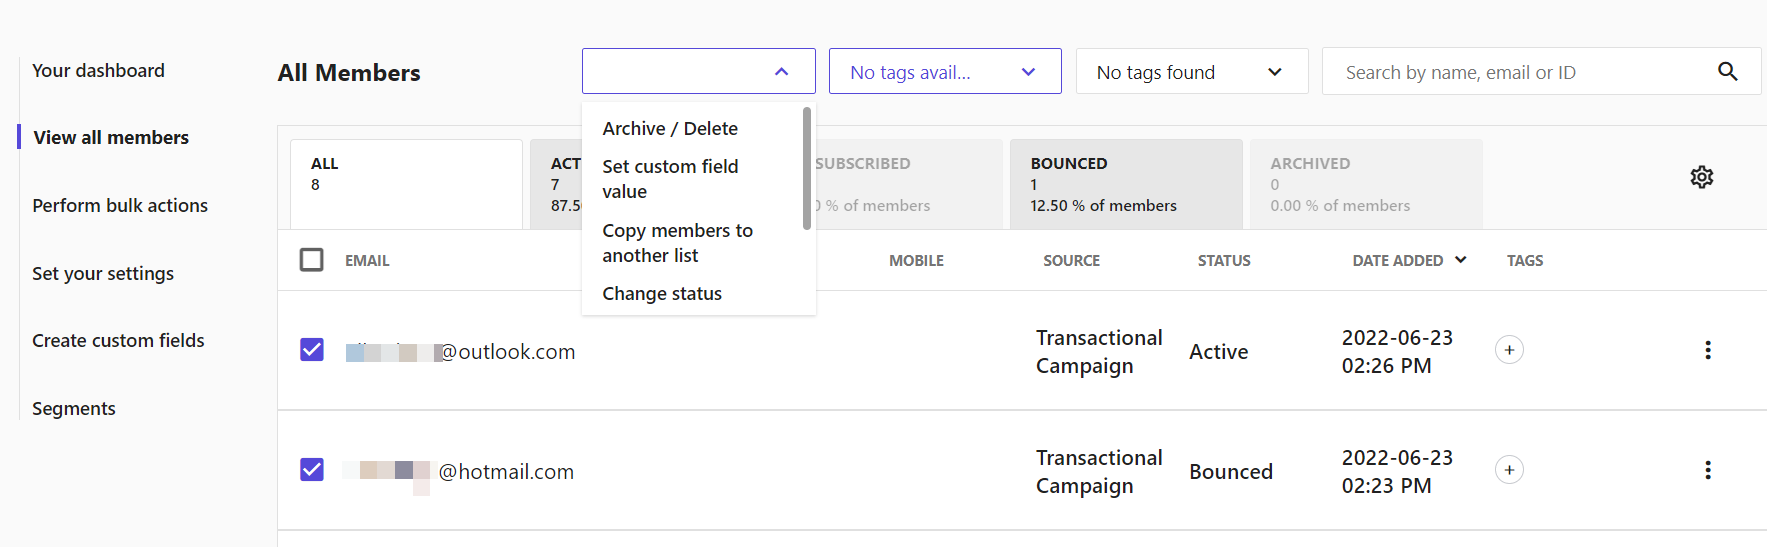Add tag to the hotmail.com member
The height and width of the screenshot is (547, 1767).
[x=1509, y=470]
